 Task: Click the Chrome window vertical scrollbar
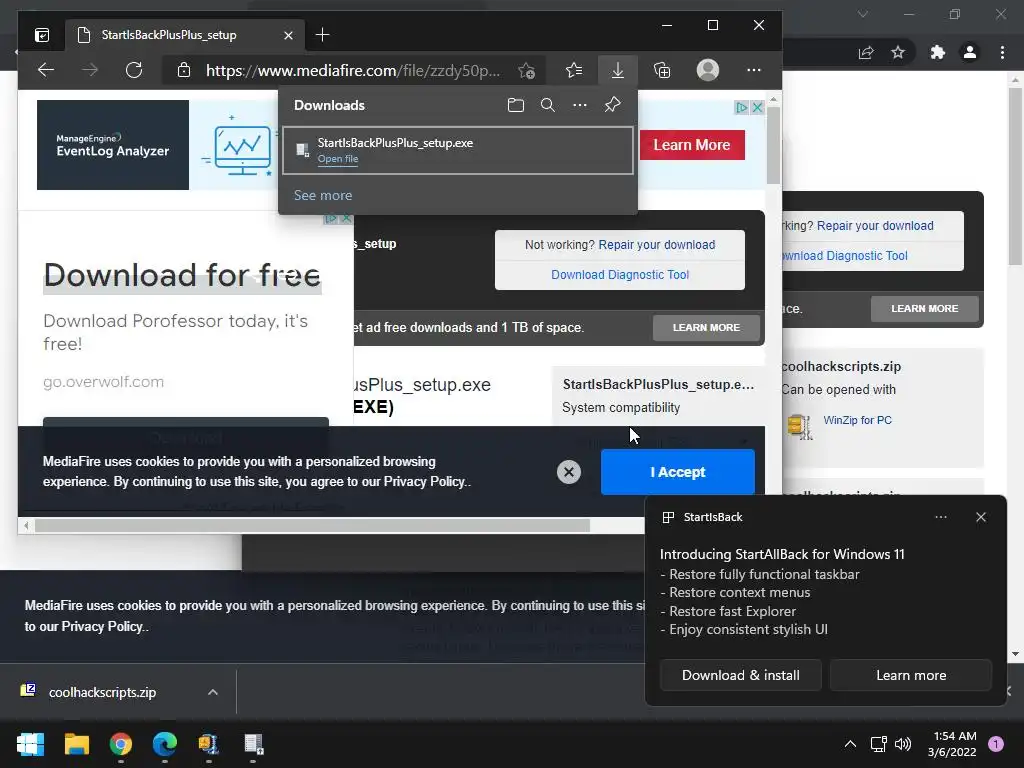(1015, 176)
